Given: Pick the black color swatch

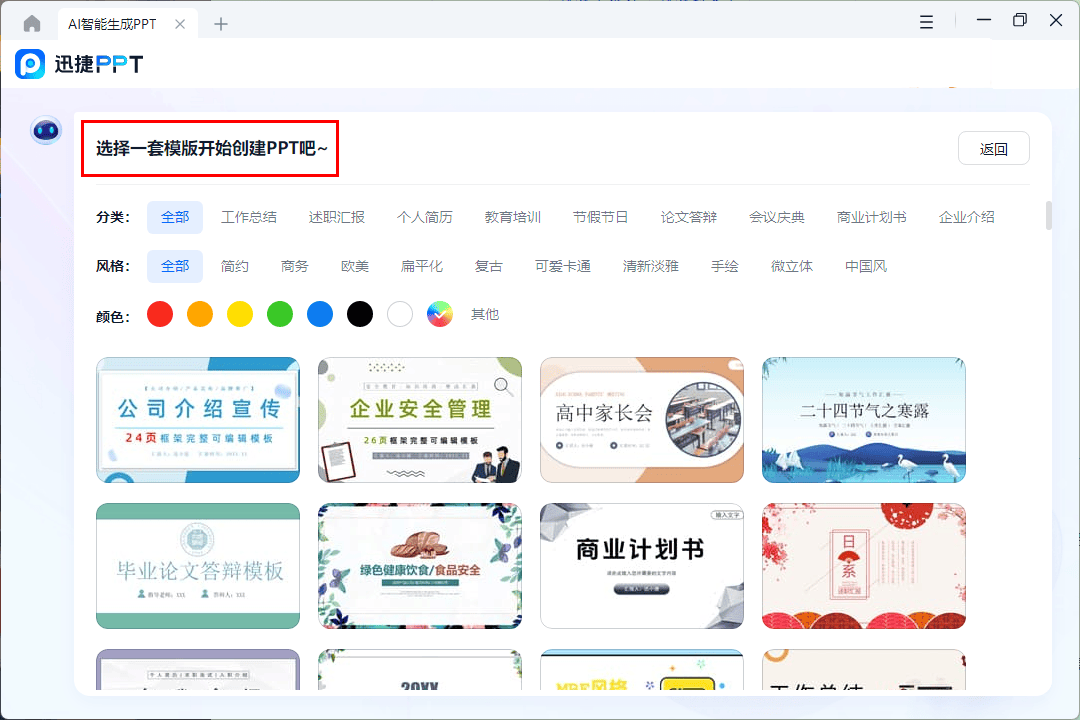Looking at the screenshot, I should [x=360, y=314].
